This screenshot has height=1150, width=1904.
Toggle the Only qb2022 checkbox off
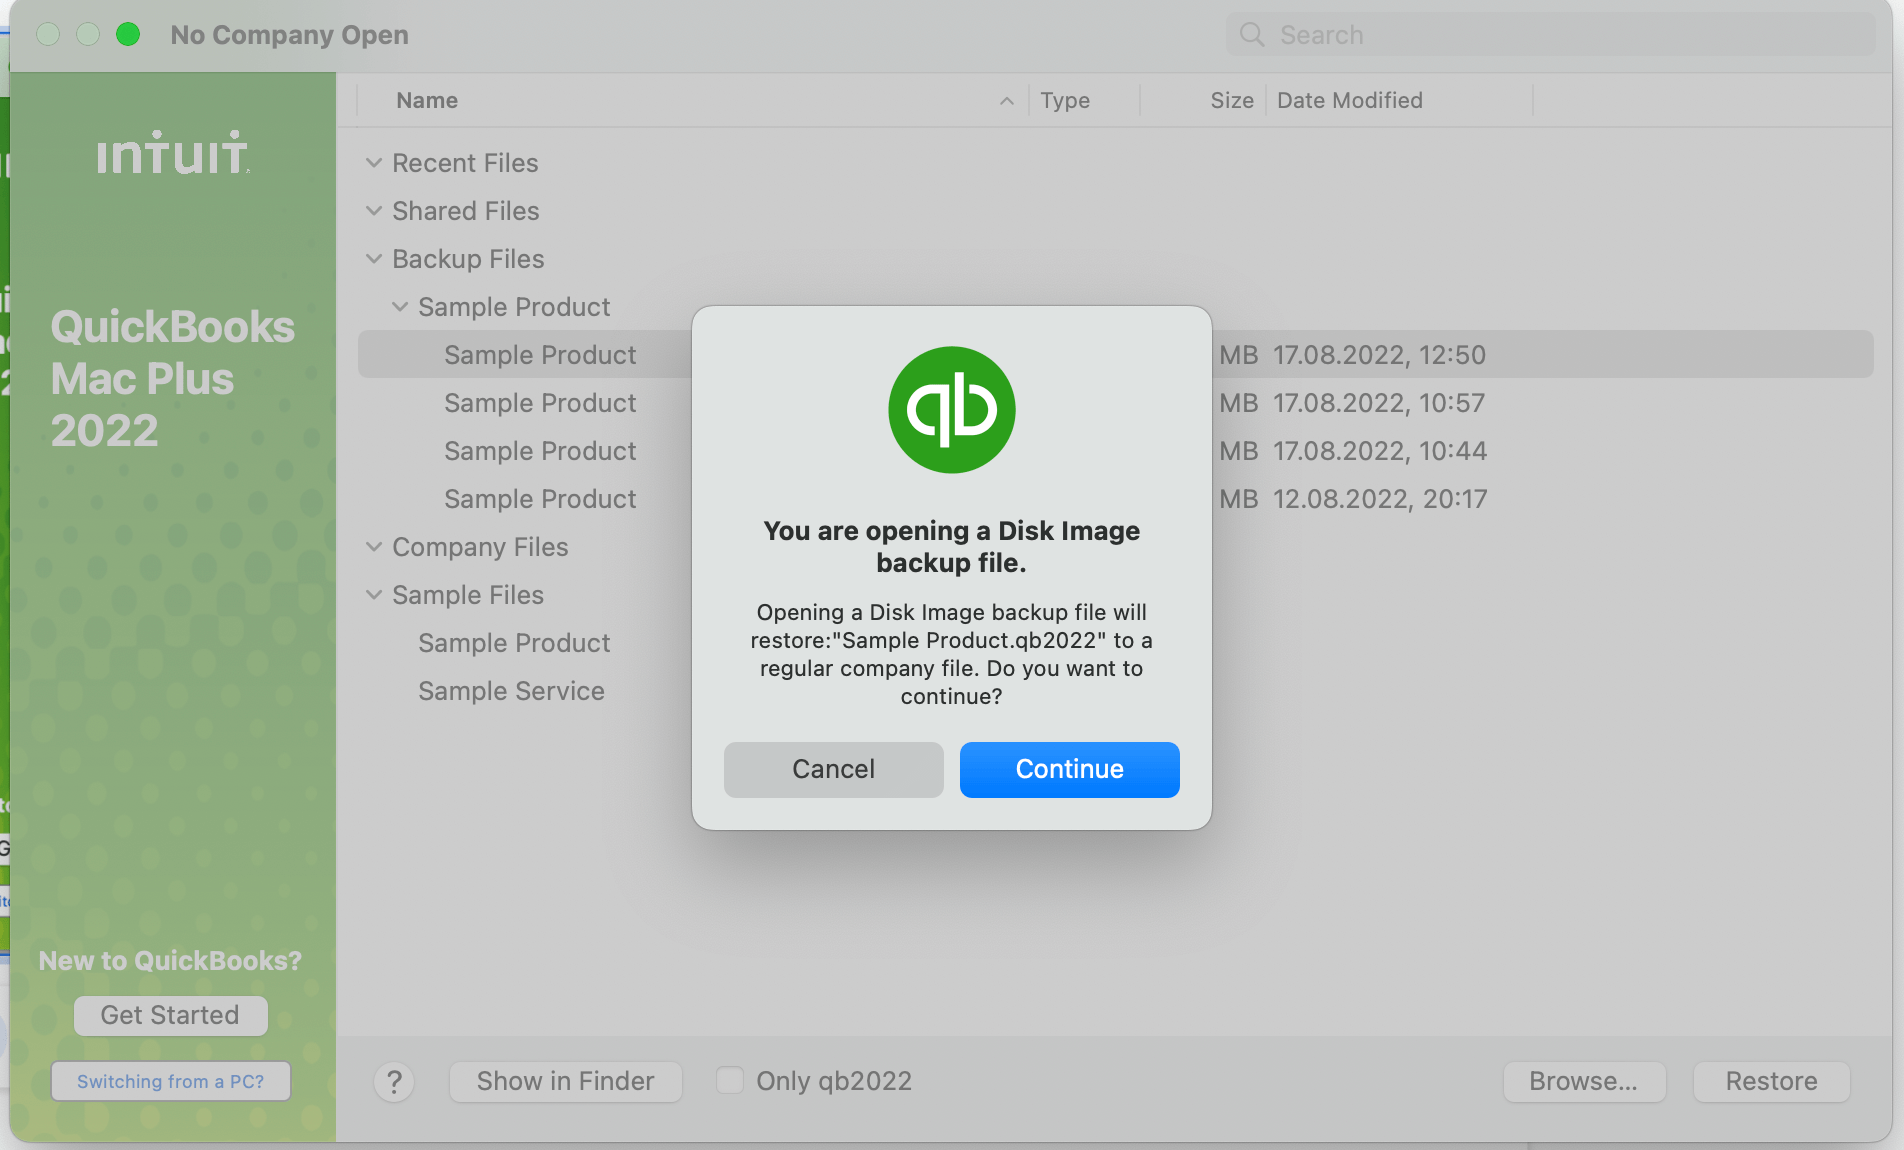click(729, 1080)
